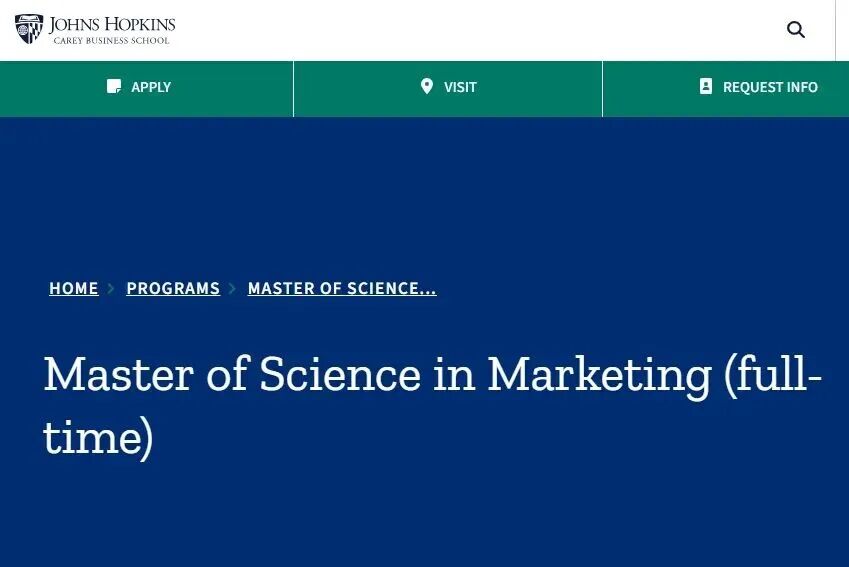Click the header area right of search divider

(x=842, y=30)
